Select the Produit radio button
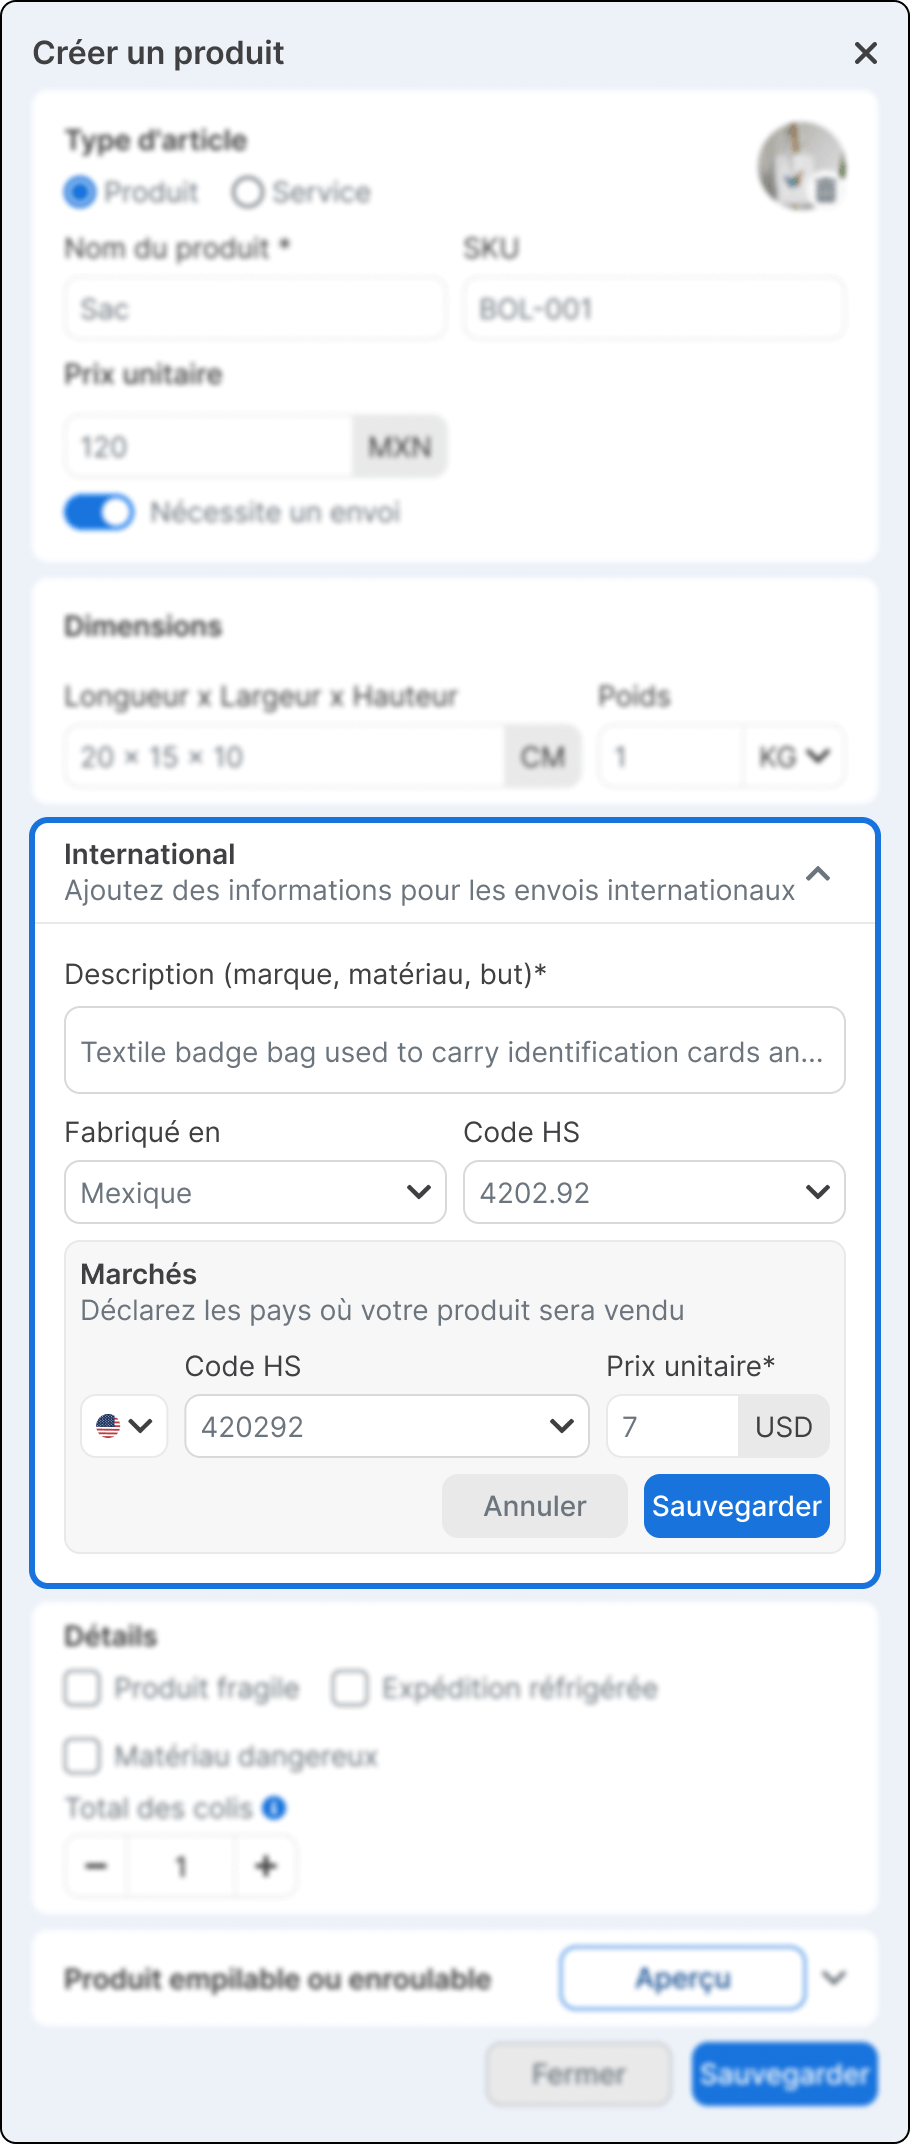This screenshot has height=2144, width=910. tap(80, 192)
